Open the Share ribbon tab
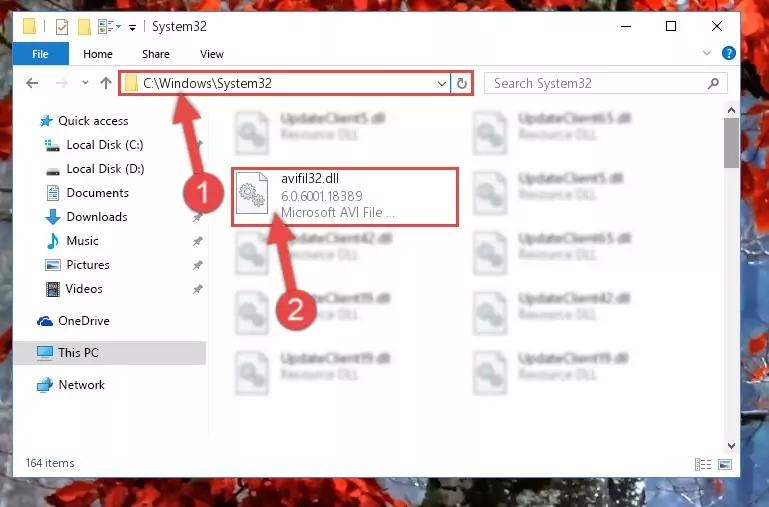The width and height of the screenshot is (769, 507). 156,54
